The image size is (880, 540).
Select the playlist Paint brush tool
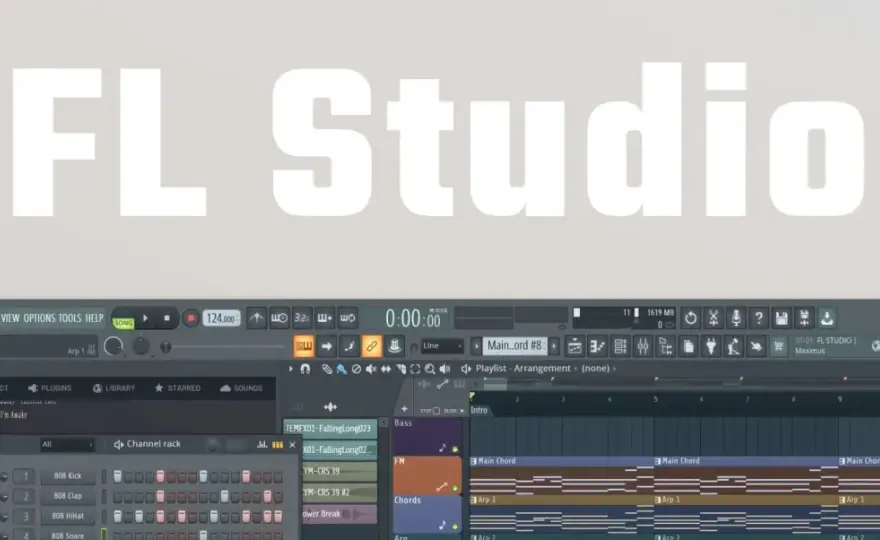[x=341, y=369]
